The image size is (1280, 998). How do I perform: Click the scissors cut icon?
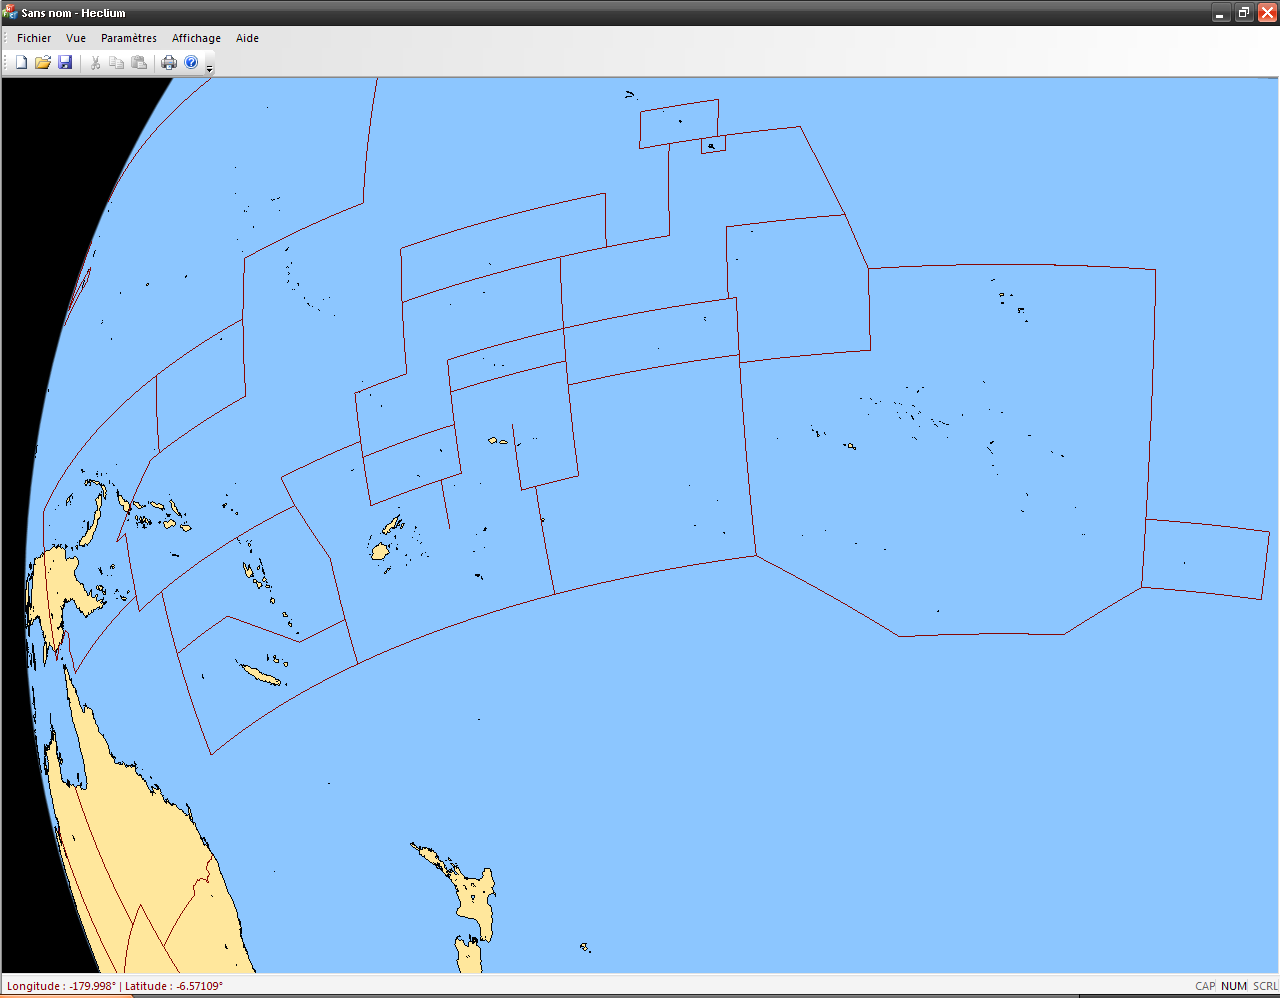[96, 63]
